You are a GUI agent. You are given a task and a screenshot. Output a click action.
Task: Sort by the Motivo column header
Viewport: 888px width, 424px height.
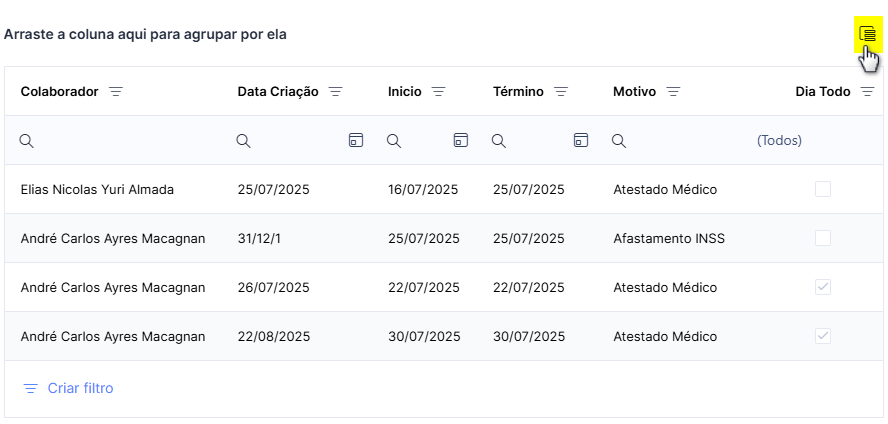(634, 92)
